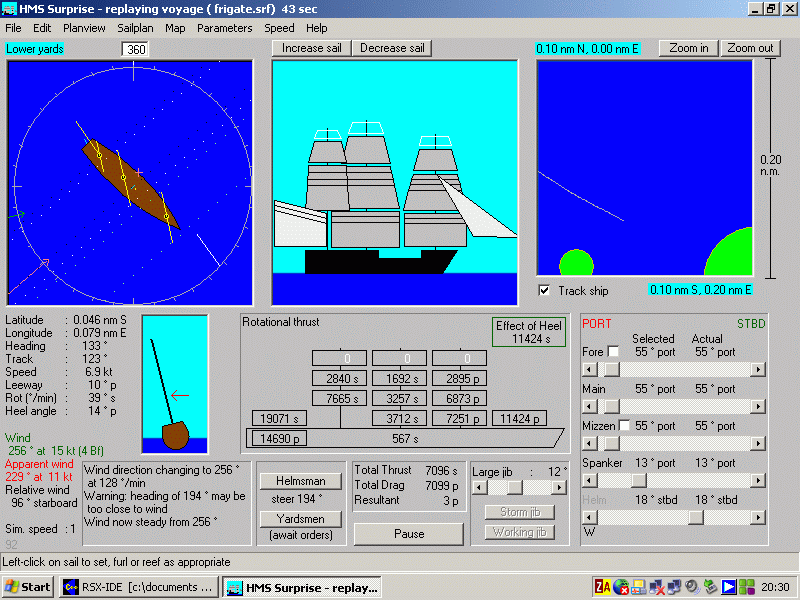Open the Speed menu
Viewport: 800px width, 600px height.
[279, 28]
